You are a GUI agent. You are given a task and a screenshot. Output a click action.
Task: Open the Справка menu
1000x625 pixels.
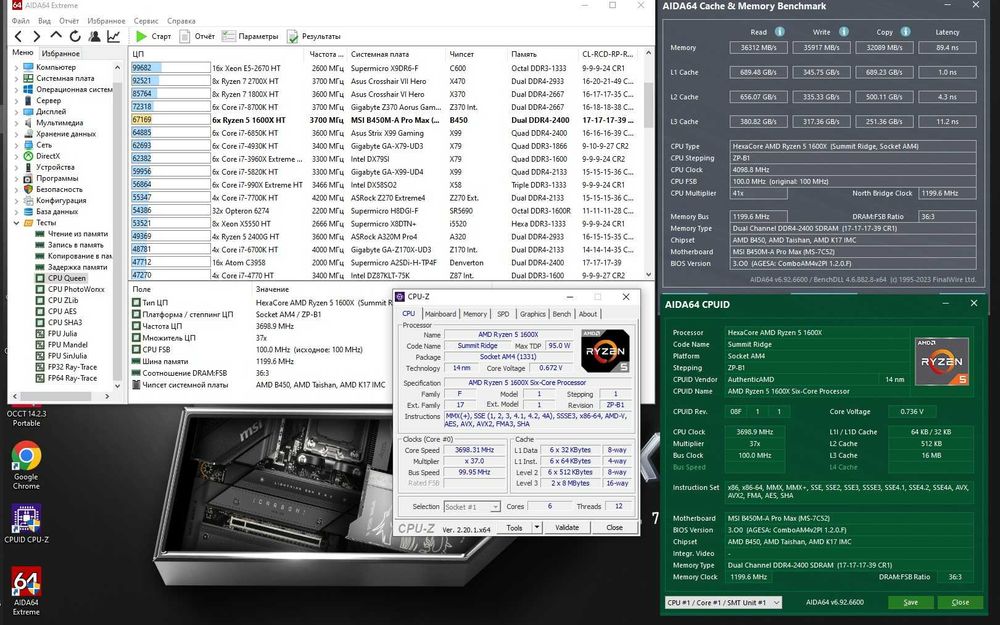pos(181,20)
